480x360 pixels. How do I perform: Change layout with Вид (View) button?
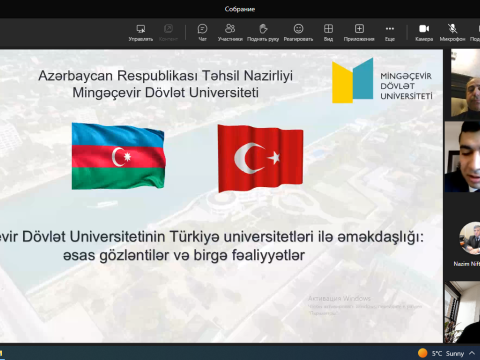pos(328,33)
